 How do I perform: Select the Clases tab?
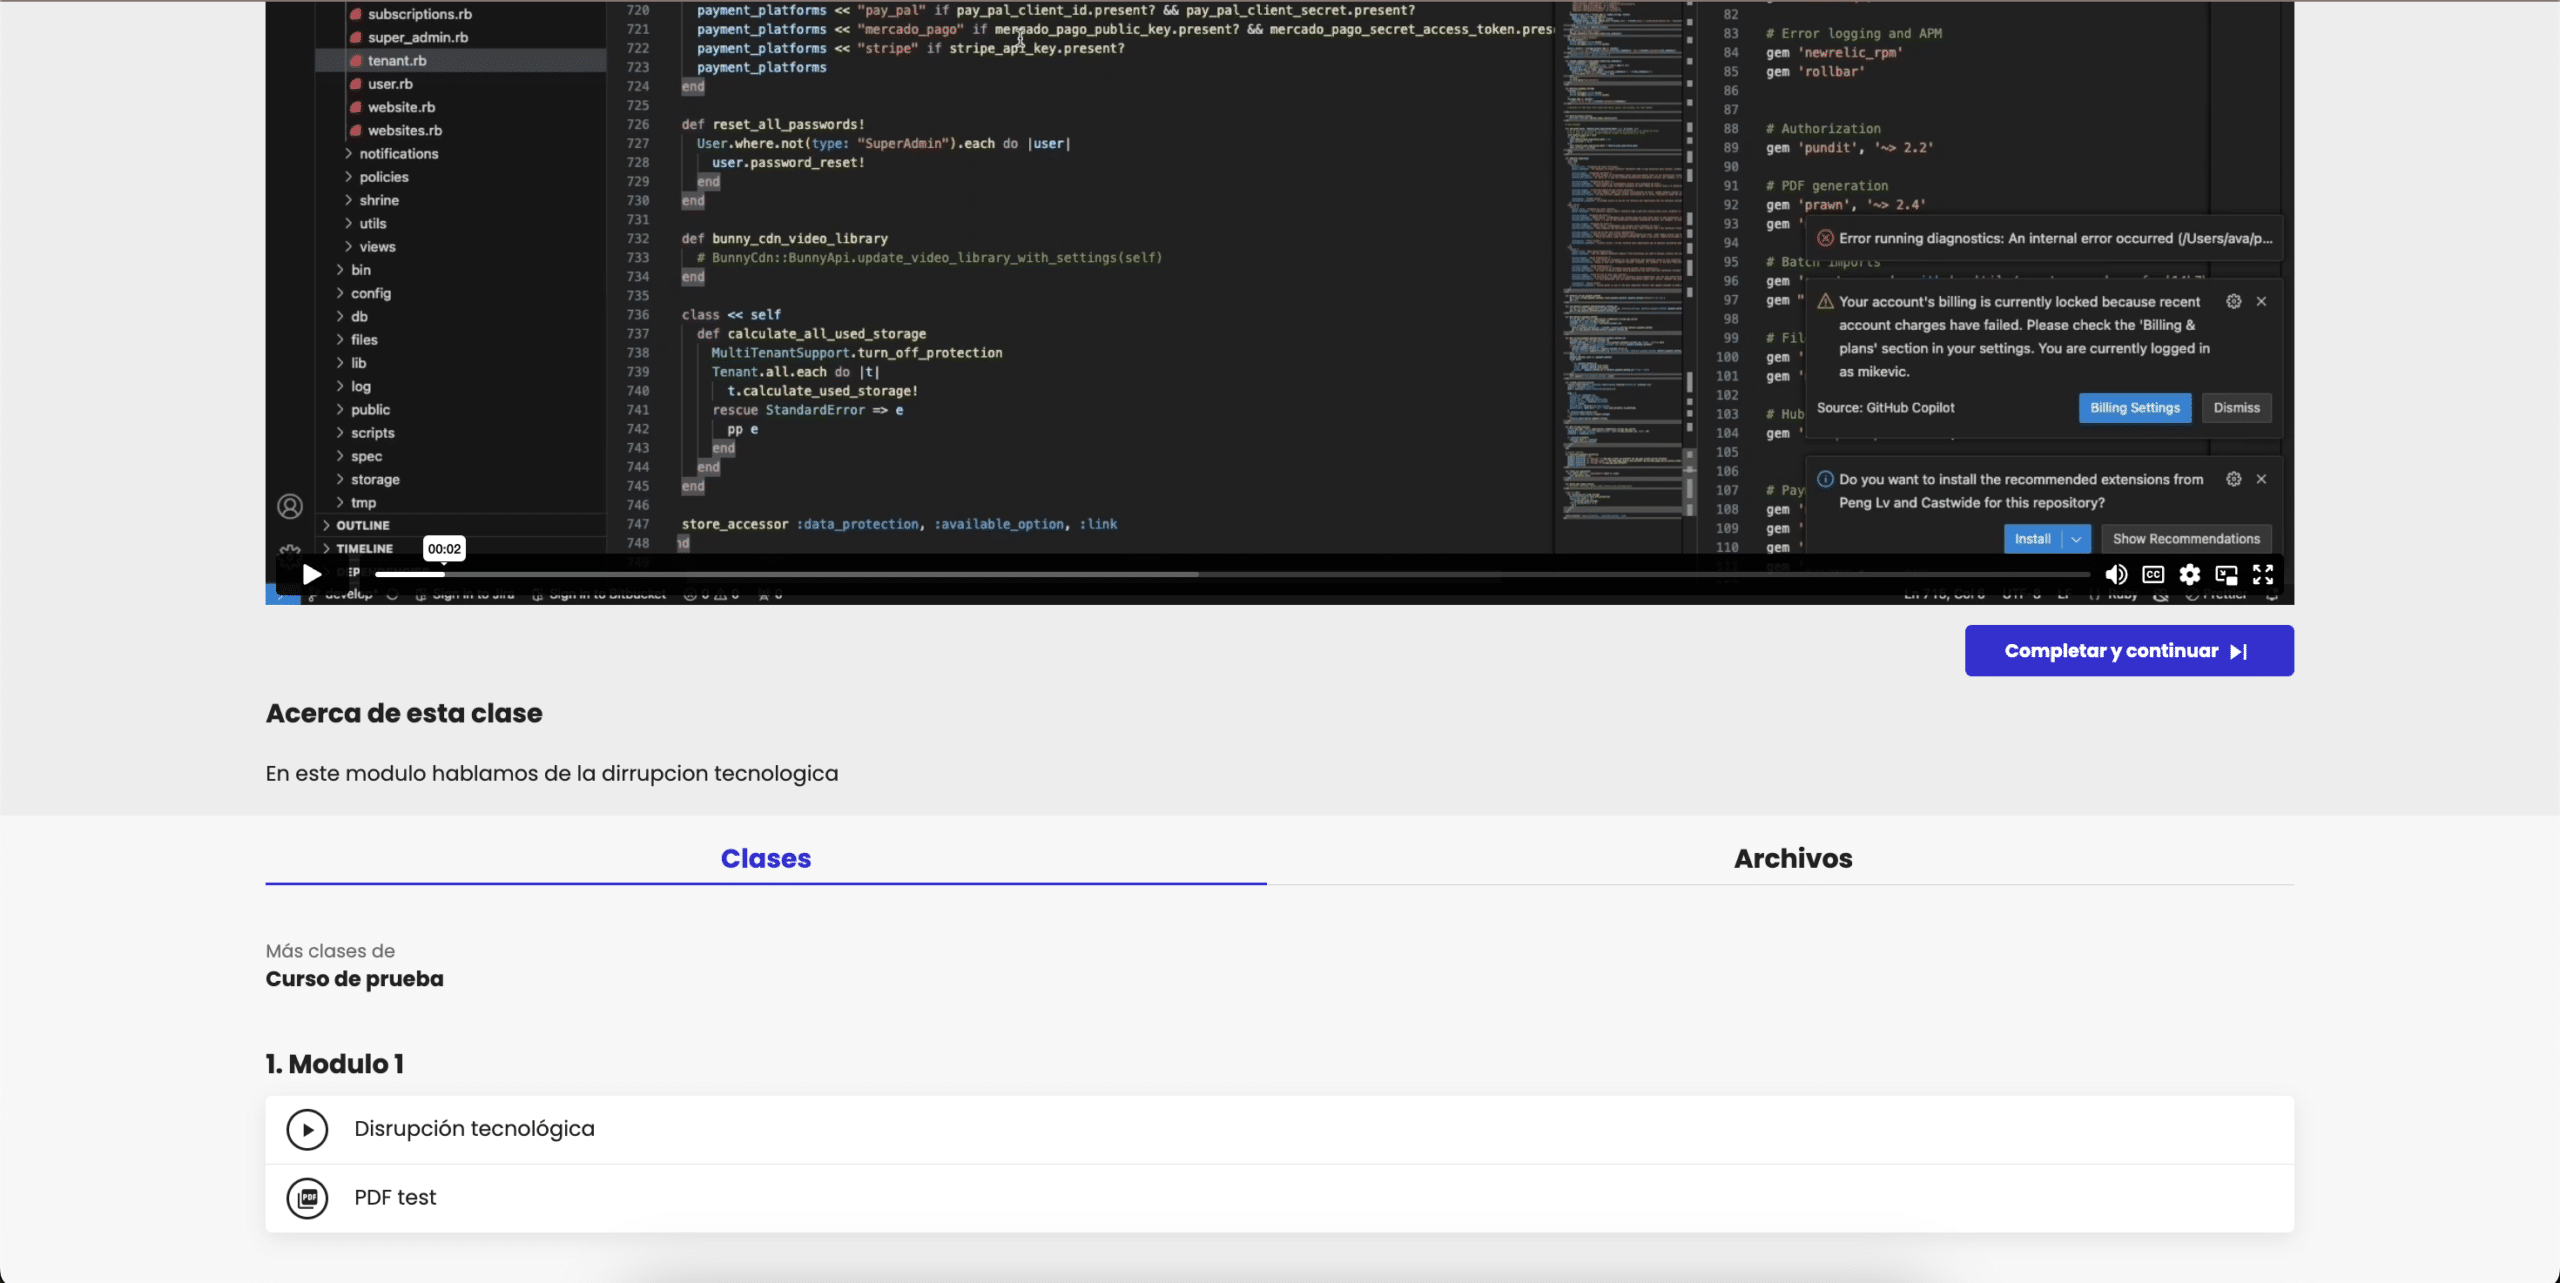pyautogui.click(x=766, y=858)
